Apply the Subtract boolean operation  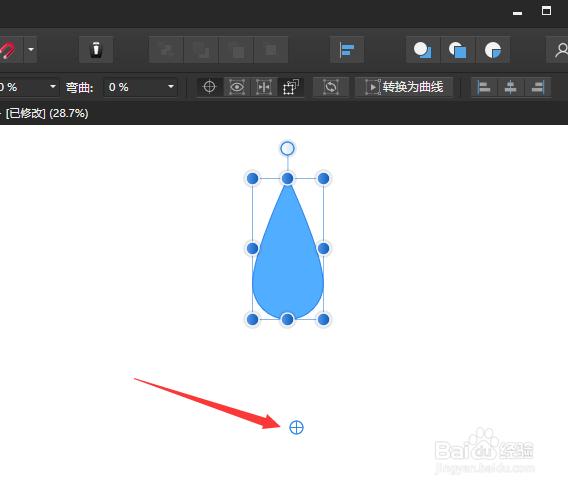click(x=458, y=50)
